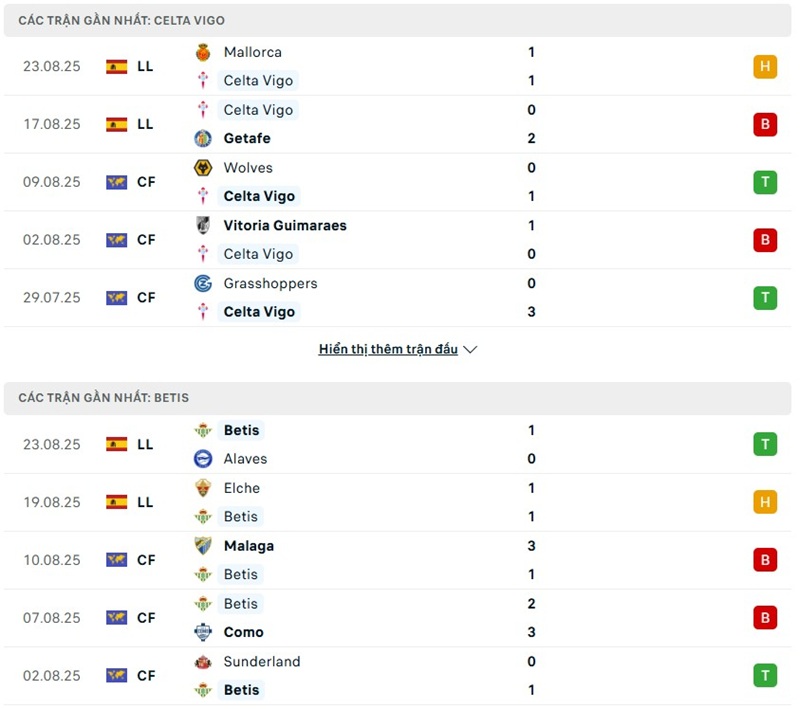800x709 pixels.
Task: Click the Grasshoppers club crest icon
Action: pos(203,284)
